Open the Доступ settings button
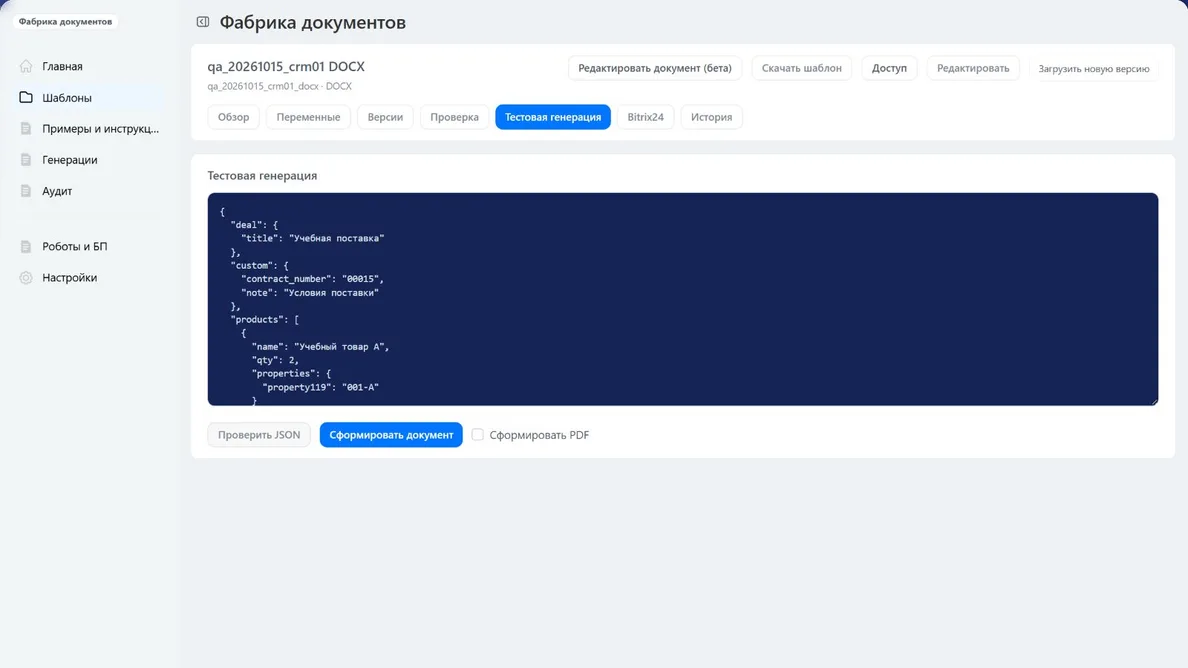Screen dimensions: 1188x668 coord(889,68)
